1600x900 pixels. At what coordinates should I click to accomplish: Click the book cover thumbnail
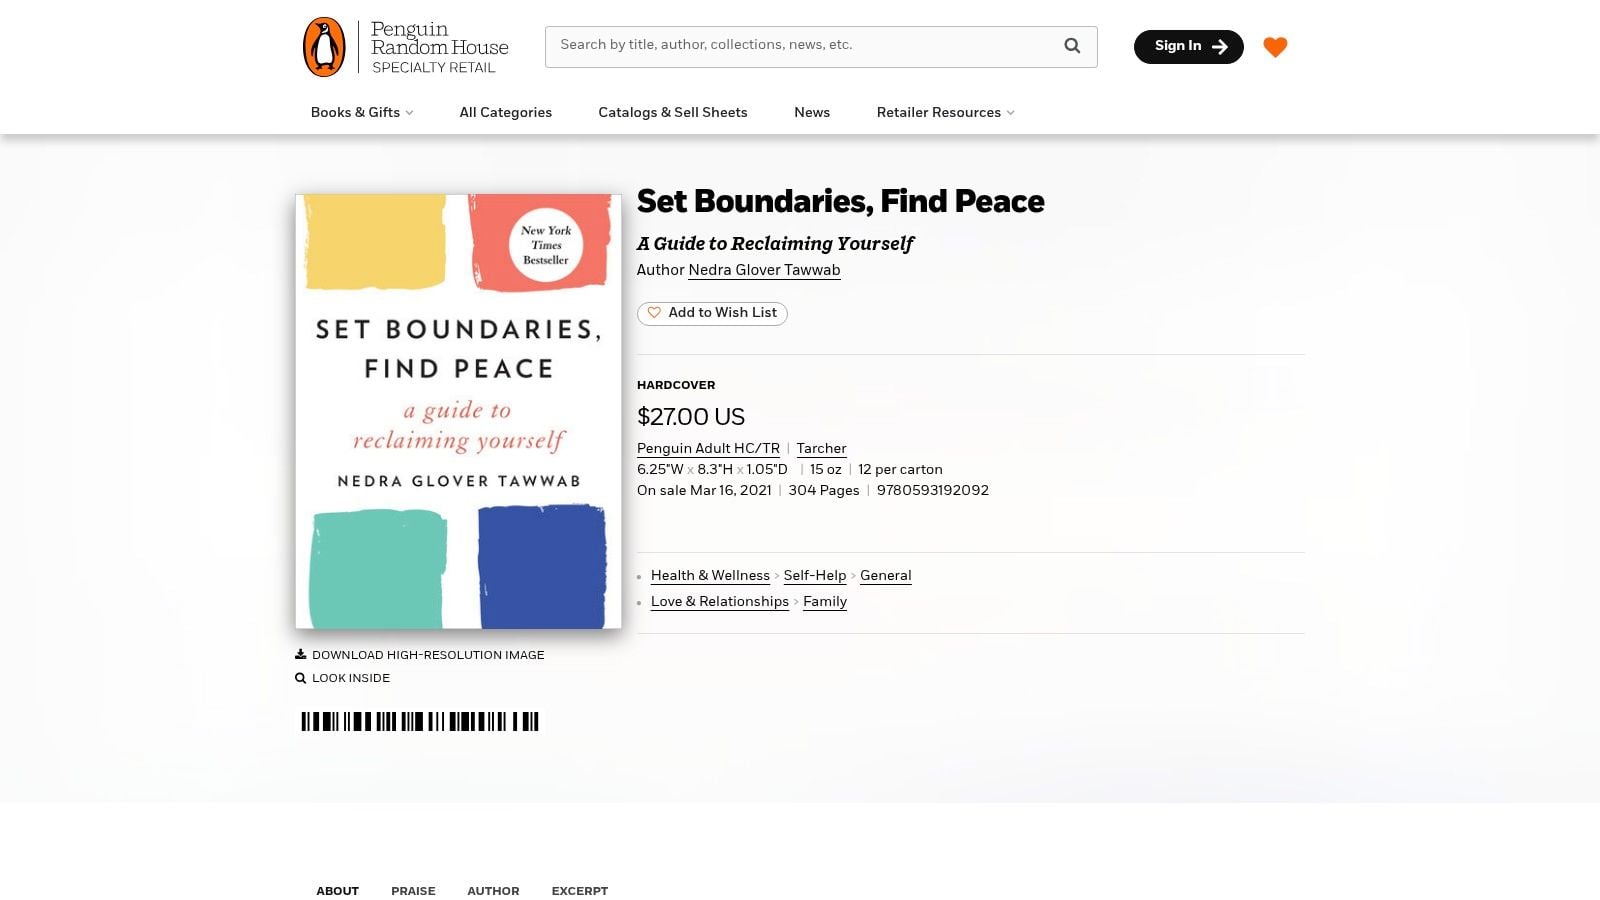pyautogui.click(x=458, y=411)
